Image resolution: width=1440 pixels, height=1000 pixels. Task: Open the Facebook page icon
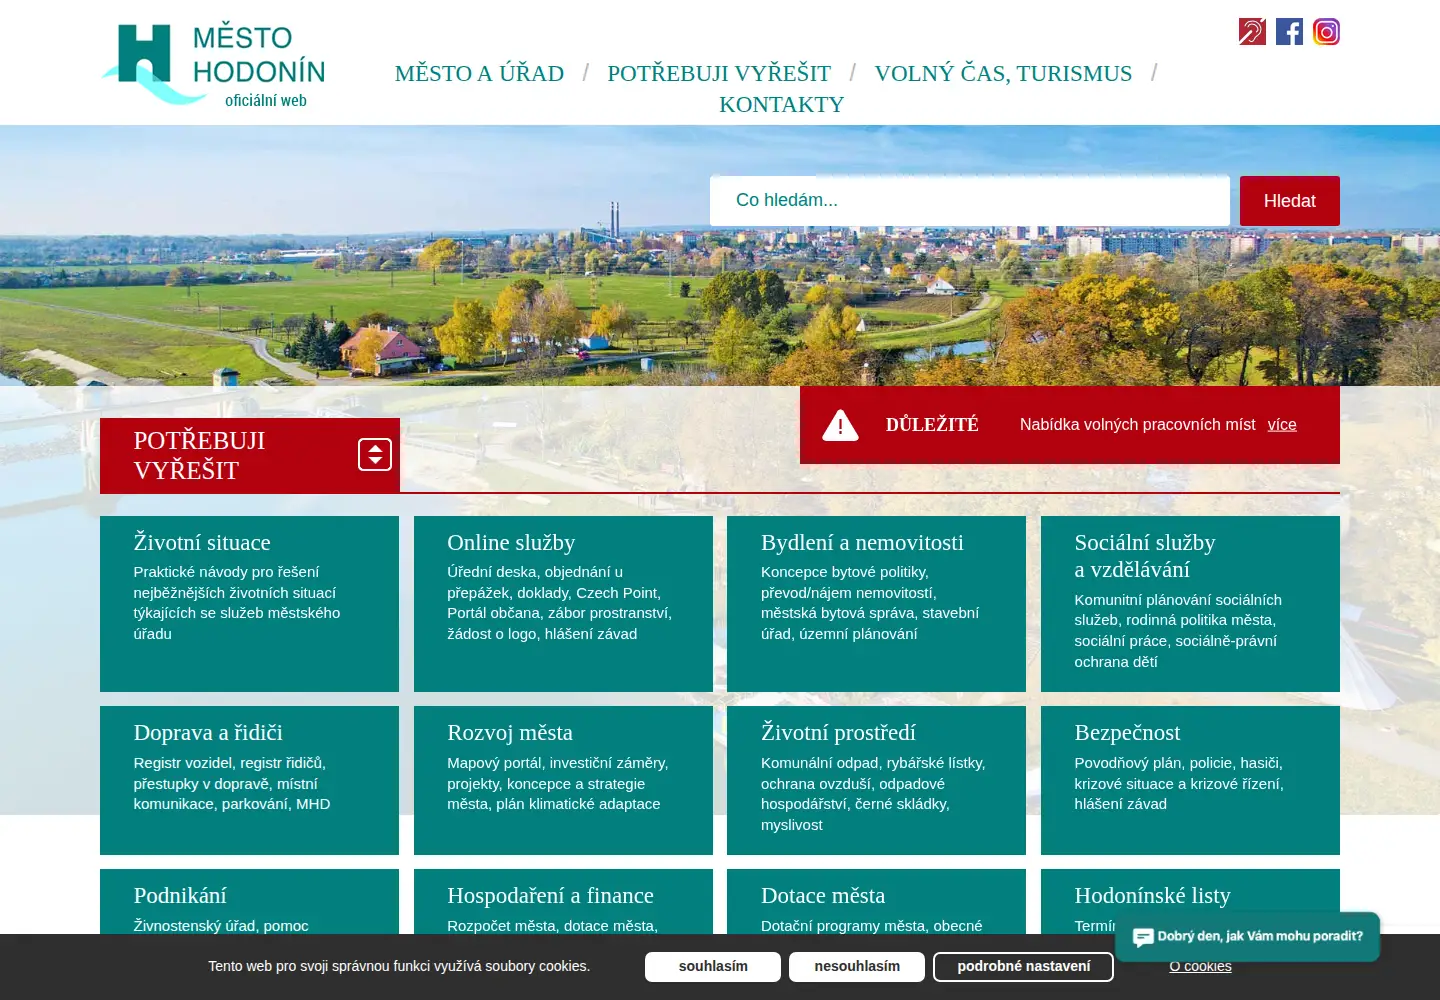(x=1289, y=32)
